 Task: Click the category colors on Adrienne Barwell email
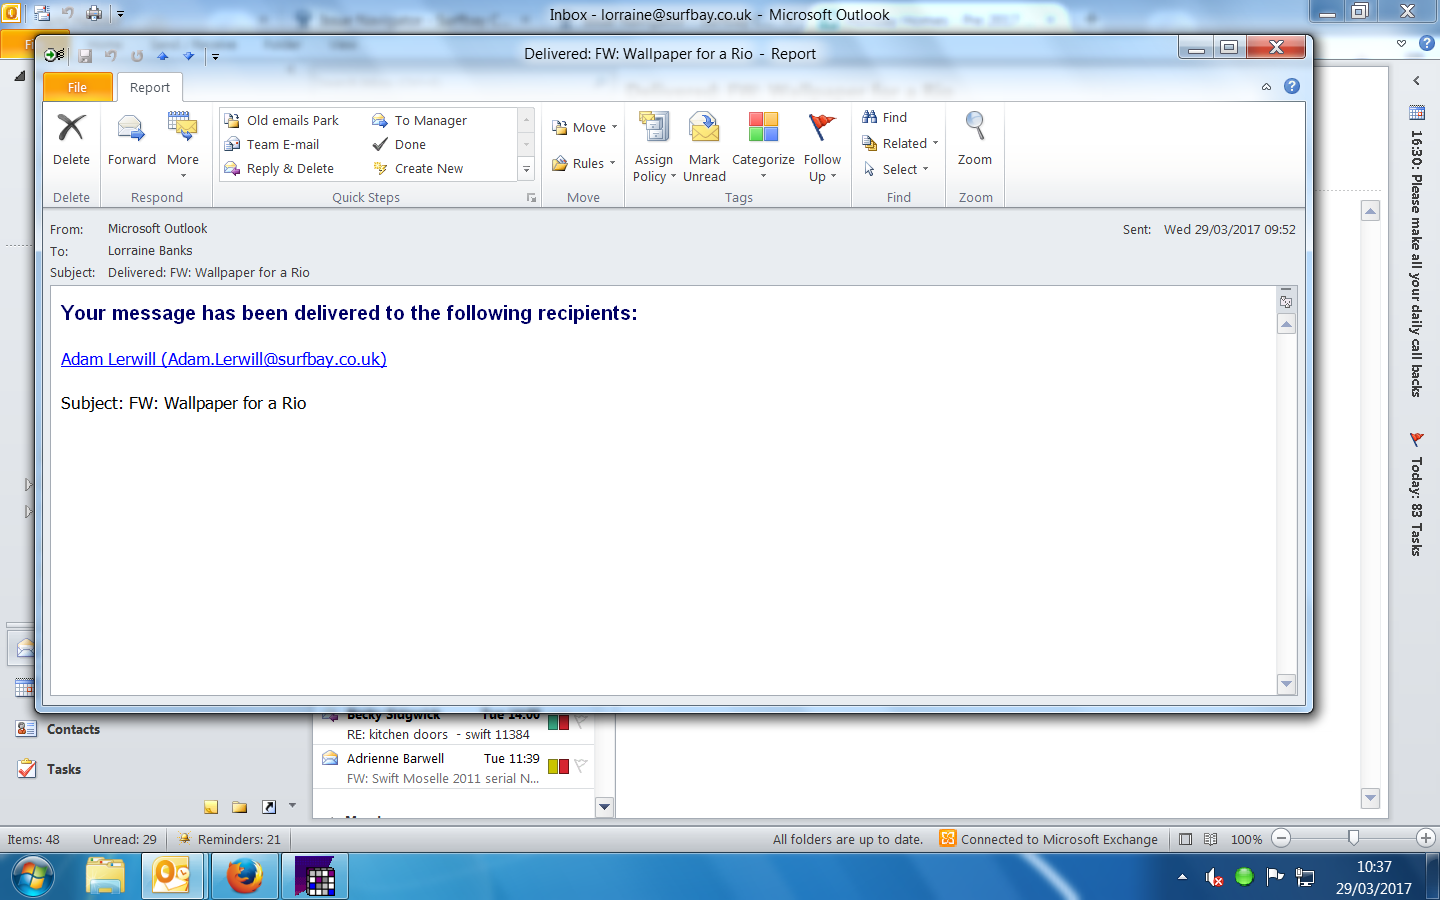[558, 766]
